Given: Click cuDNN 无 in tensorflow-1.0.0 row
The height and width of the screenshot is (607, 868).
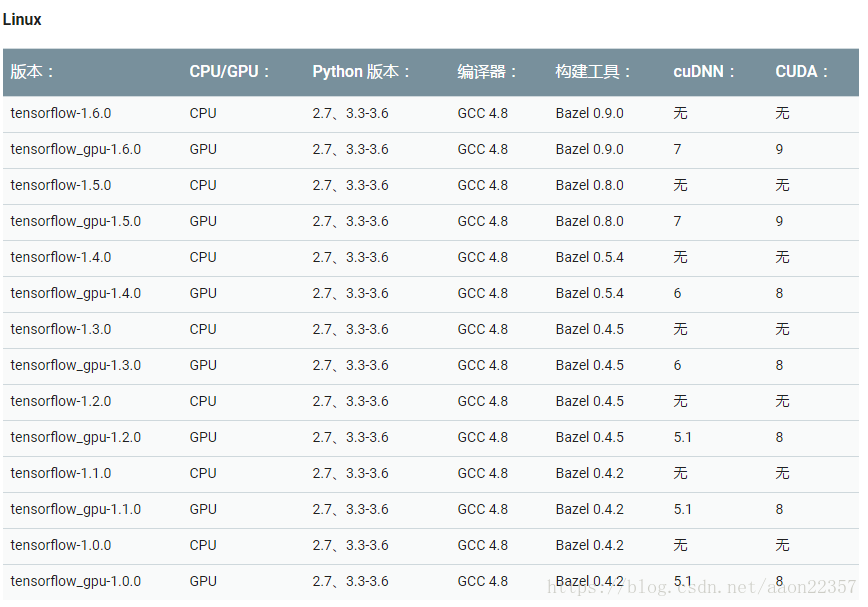Looking at the screenshot, I should click(680, 545).
